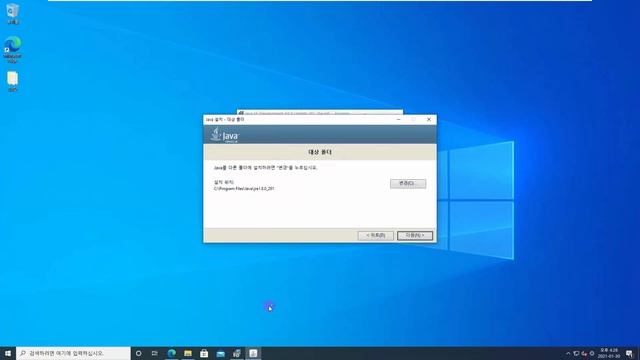This screenshot has height=360, width=640.
Task: Click the Change (변경) button in Java installer
Action: coord(408,183)
